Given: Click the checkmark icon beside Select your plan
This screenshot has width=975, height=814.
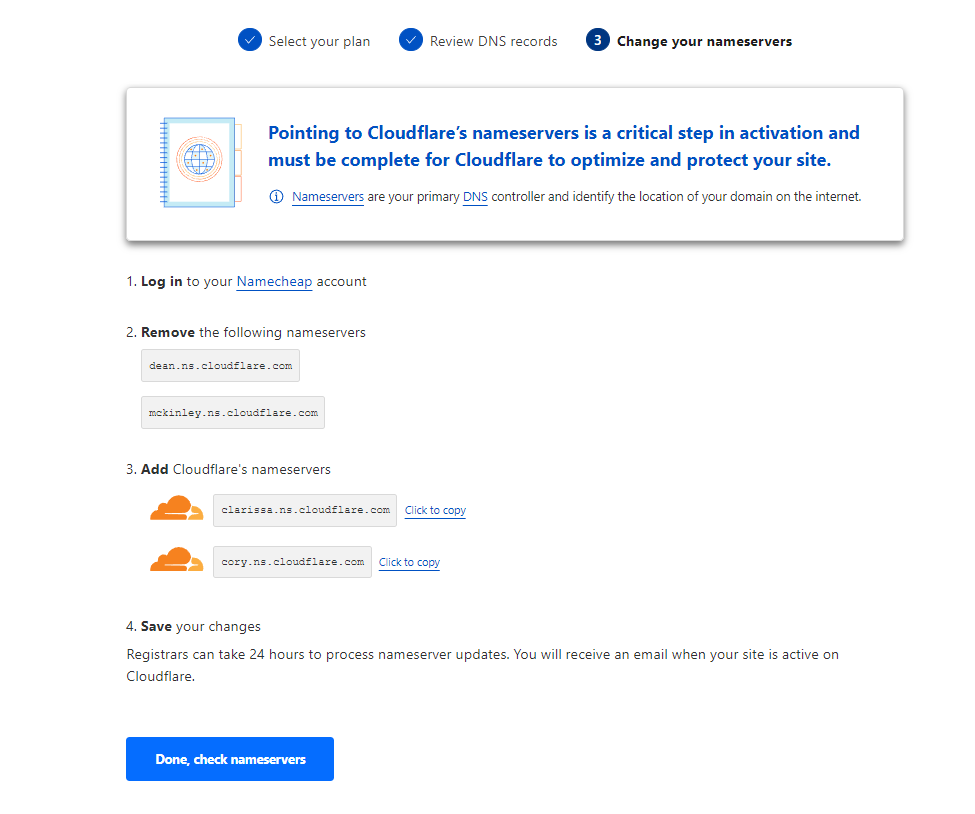Looking at the screenshot, I should coord(249,40).
